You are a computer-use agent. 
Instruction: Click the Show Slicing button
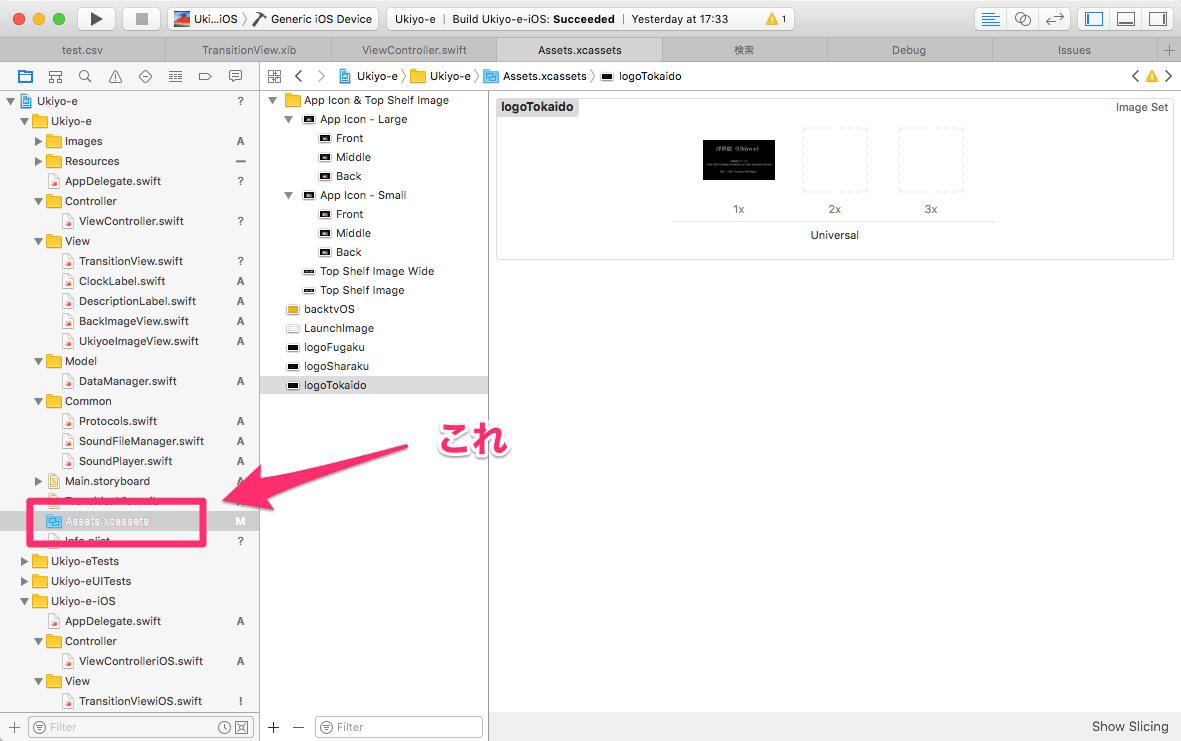tap(1128, 726)
